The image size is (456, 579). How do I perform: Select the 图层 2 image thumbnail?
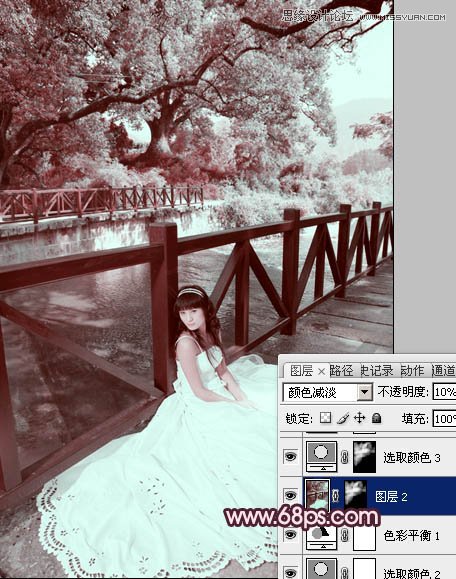click(317, 495)
